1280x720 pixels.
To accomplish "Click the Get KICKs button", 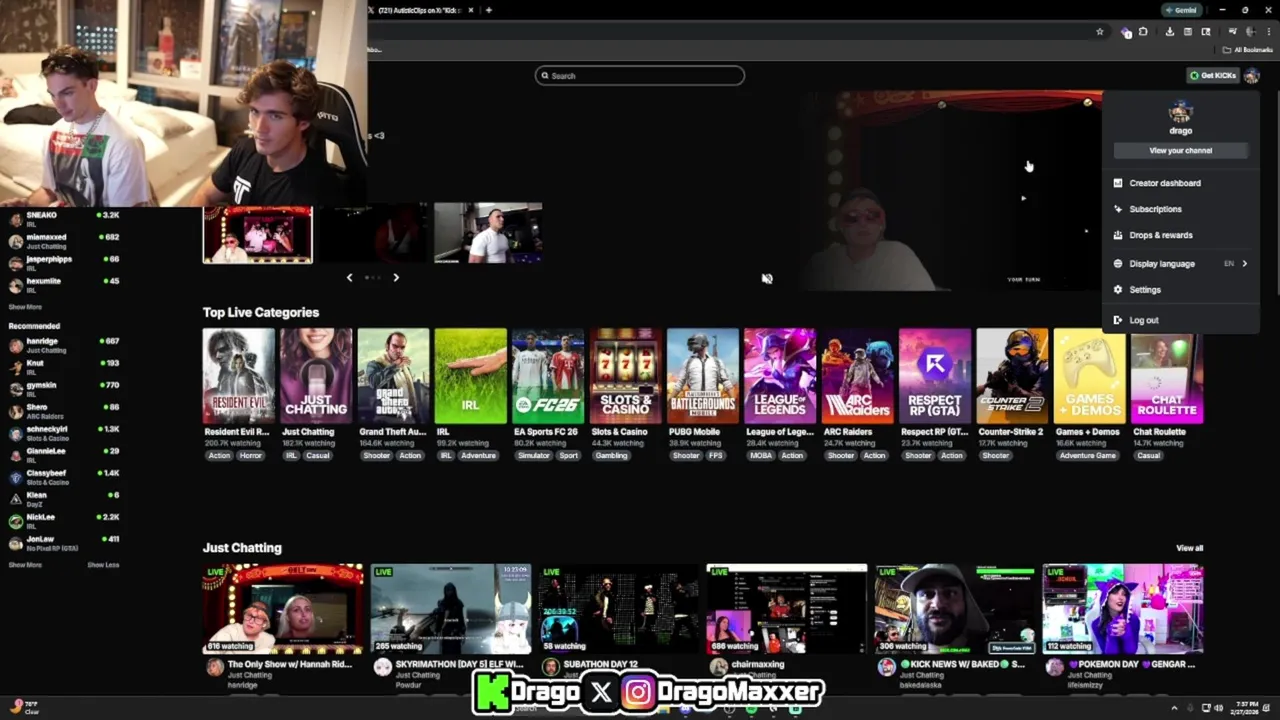I will coord(1212,75).
